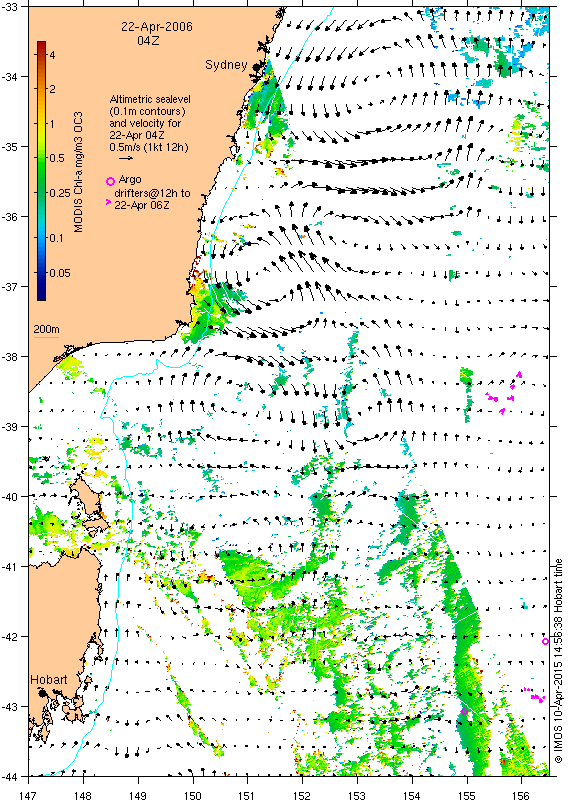The height and width of the screenshot is (800, 570).
Task: Click the longitude 147 axis label
Action: 28,794
